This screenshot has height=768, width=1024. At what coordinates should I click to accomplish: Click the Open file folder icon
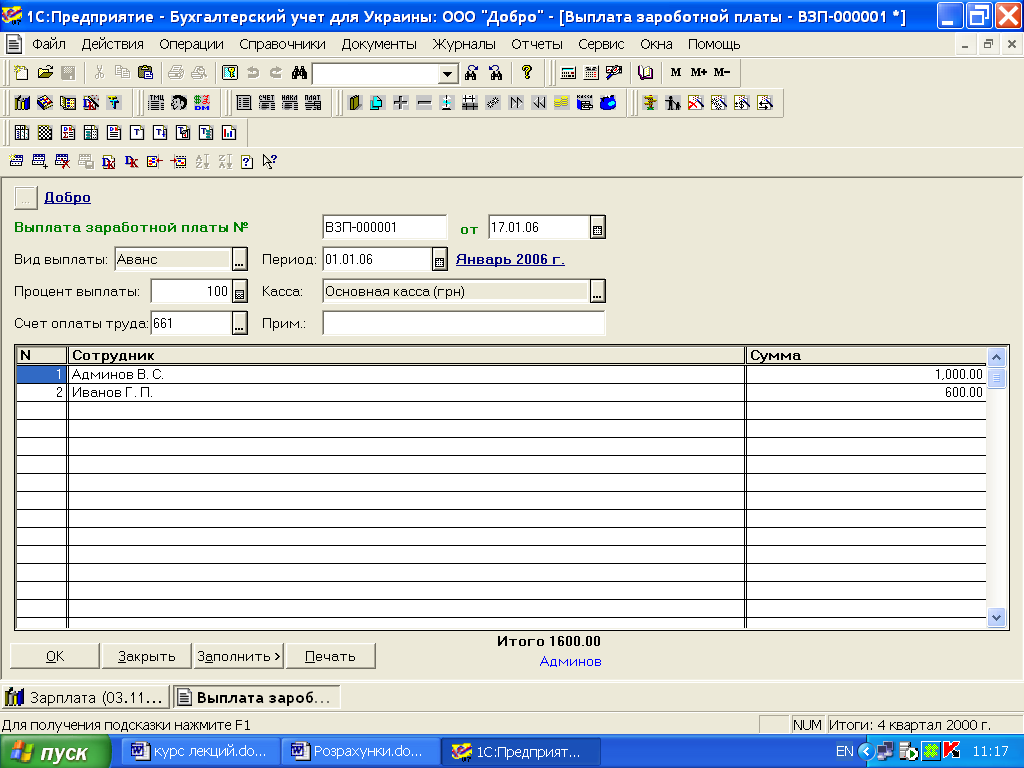[x=45, y=73]
